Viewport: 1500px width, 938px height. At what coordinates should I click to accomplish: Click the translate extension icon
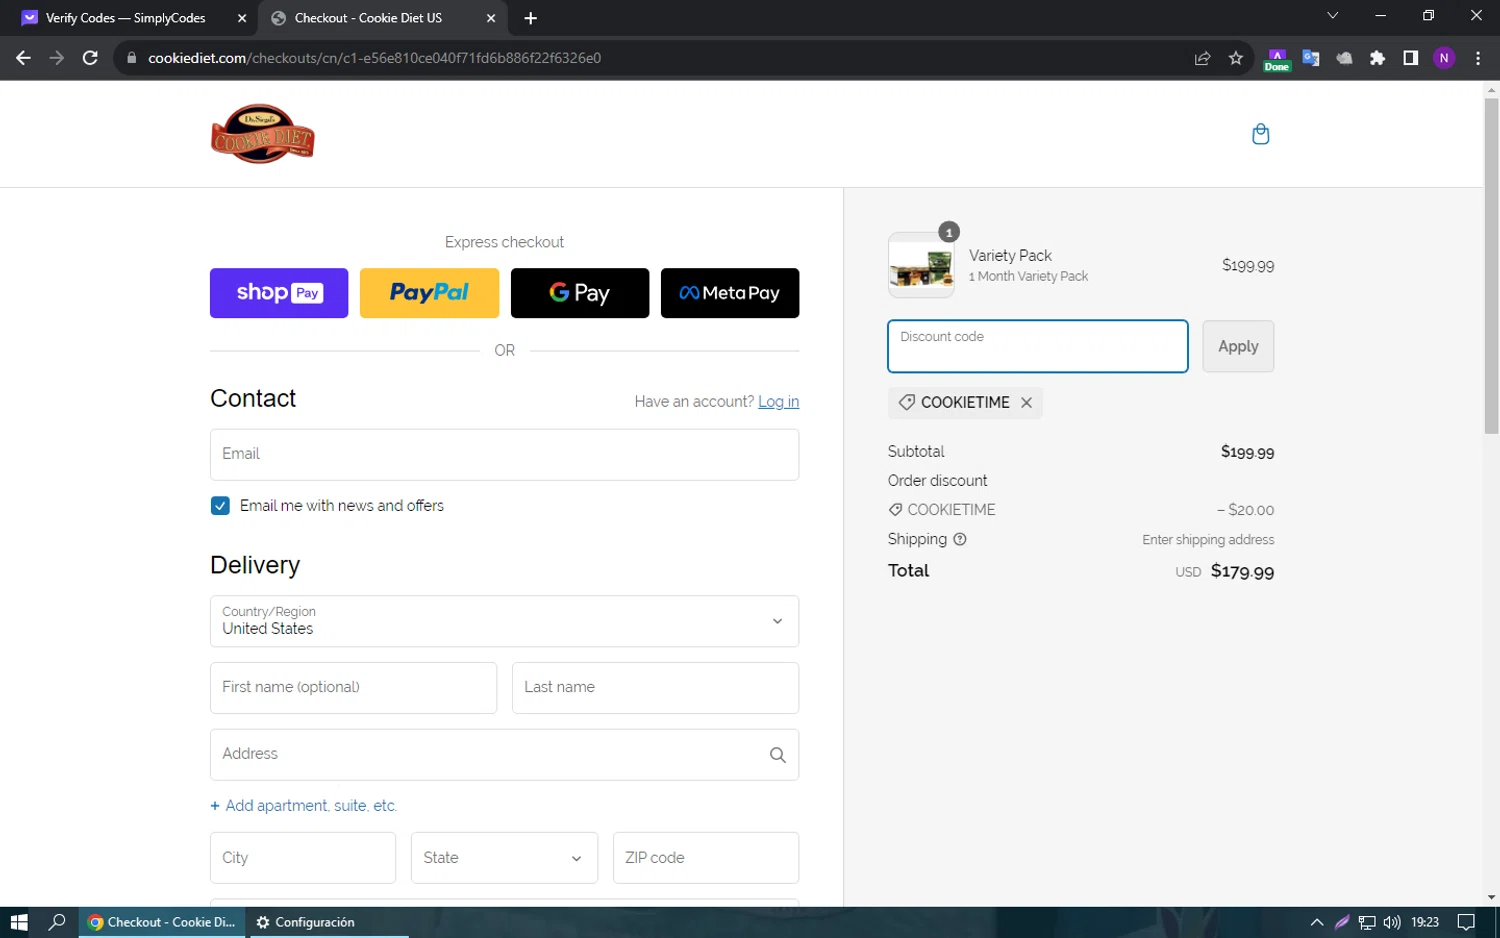pyautogui.click(x=1311, y=58)
